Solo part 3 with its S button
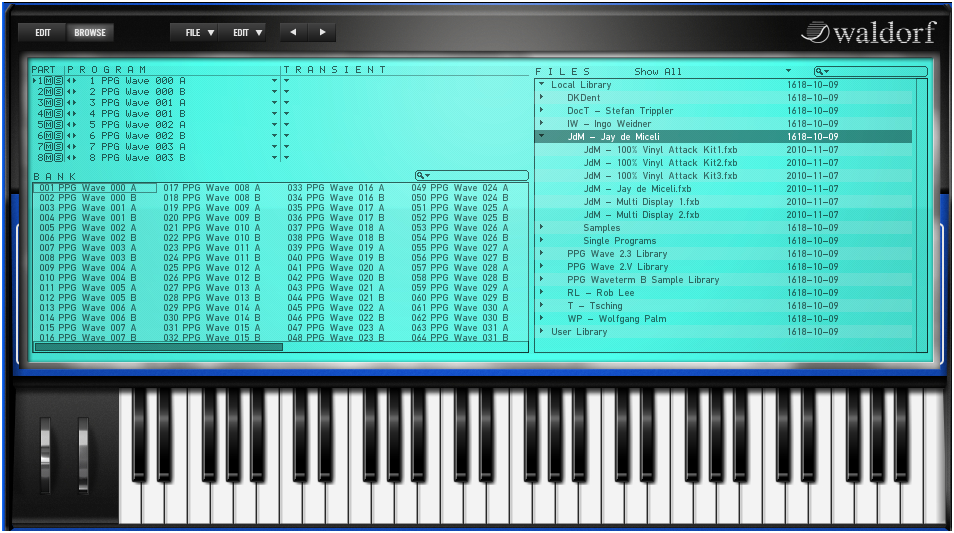This screenshot has width=954, height=533. [58, 103]
